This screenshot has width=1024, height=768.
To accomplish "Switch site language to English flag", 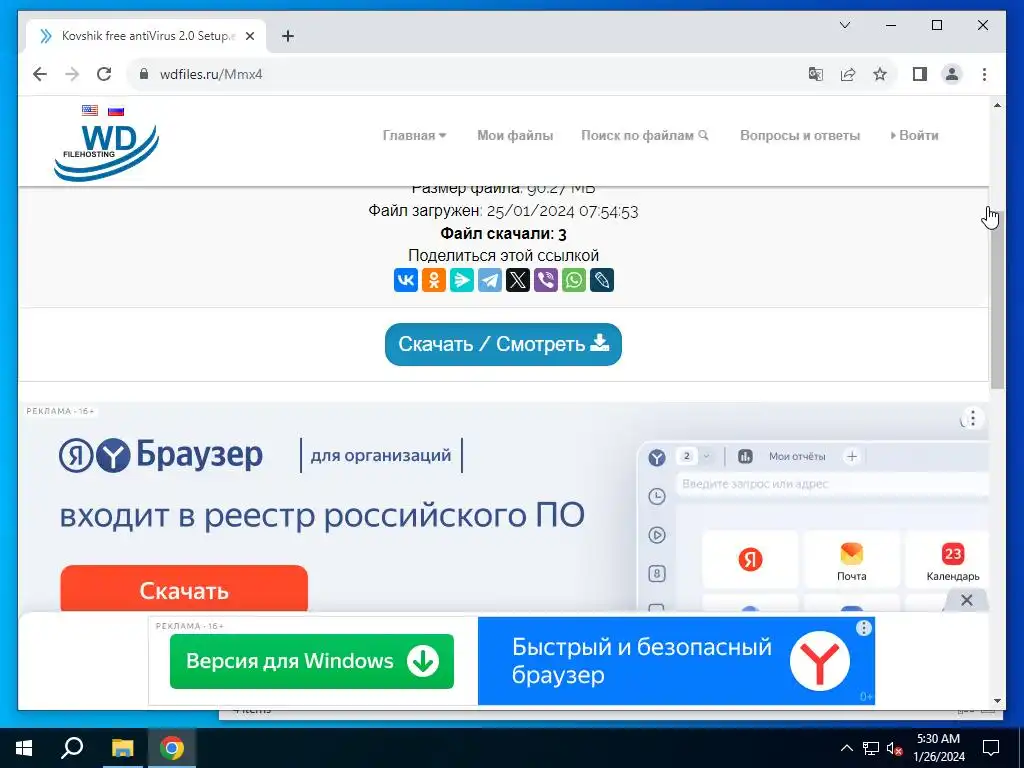I will (90, 110).
